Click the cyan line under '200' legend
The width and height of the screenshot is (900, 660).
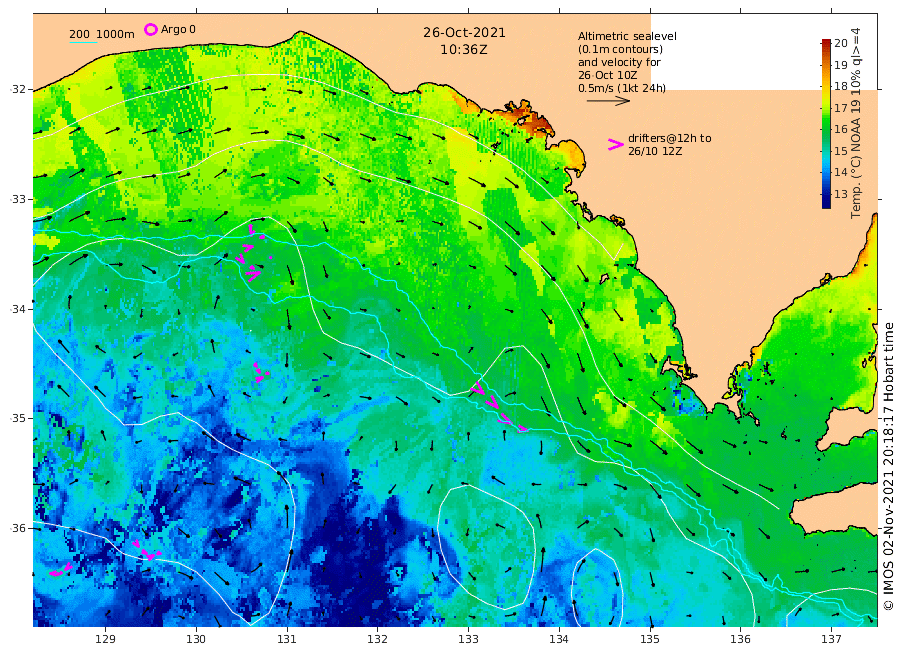tap(83, 42)
